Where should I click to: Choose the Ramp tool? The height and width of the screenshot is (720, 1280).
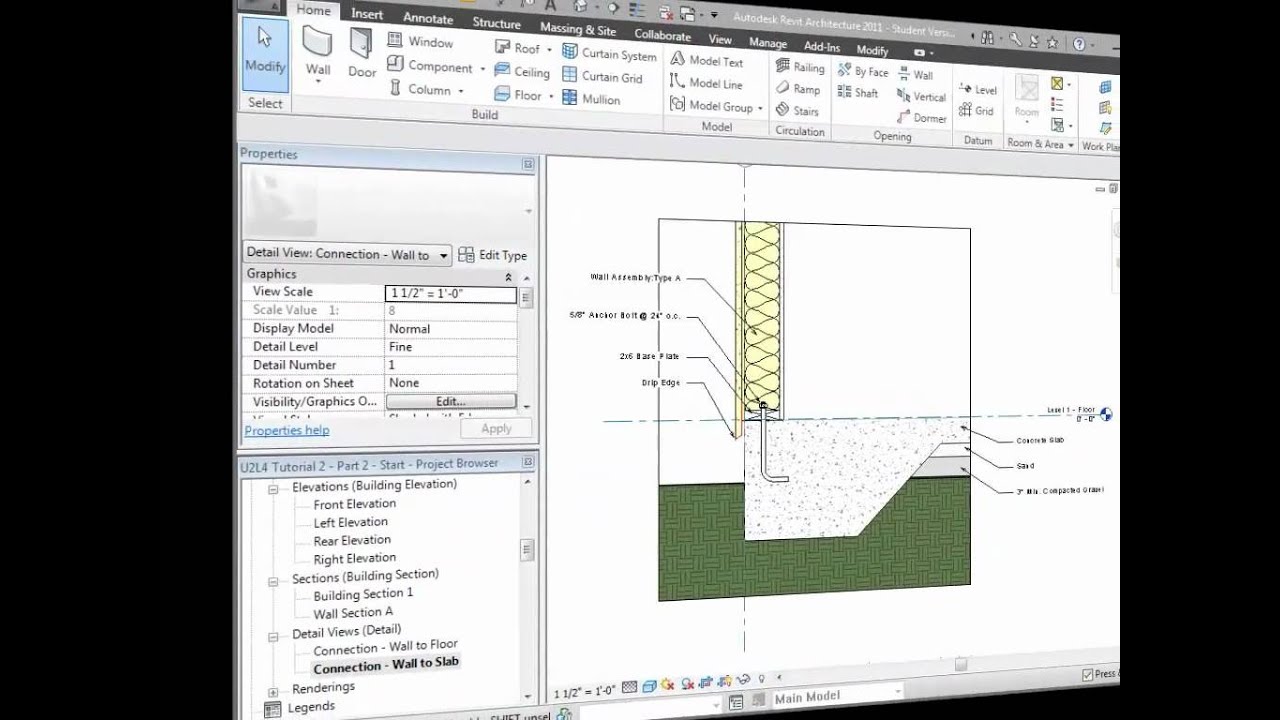(x=798, y=89)
